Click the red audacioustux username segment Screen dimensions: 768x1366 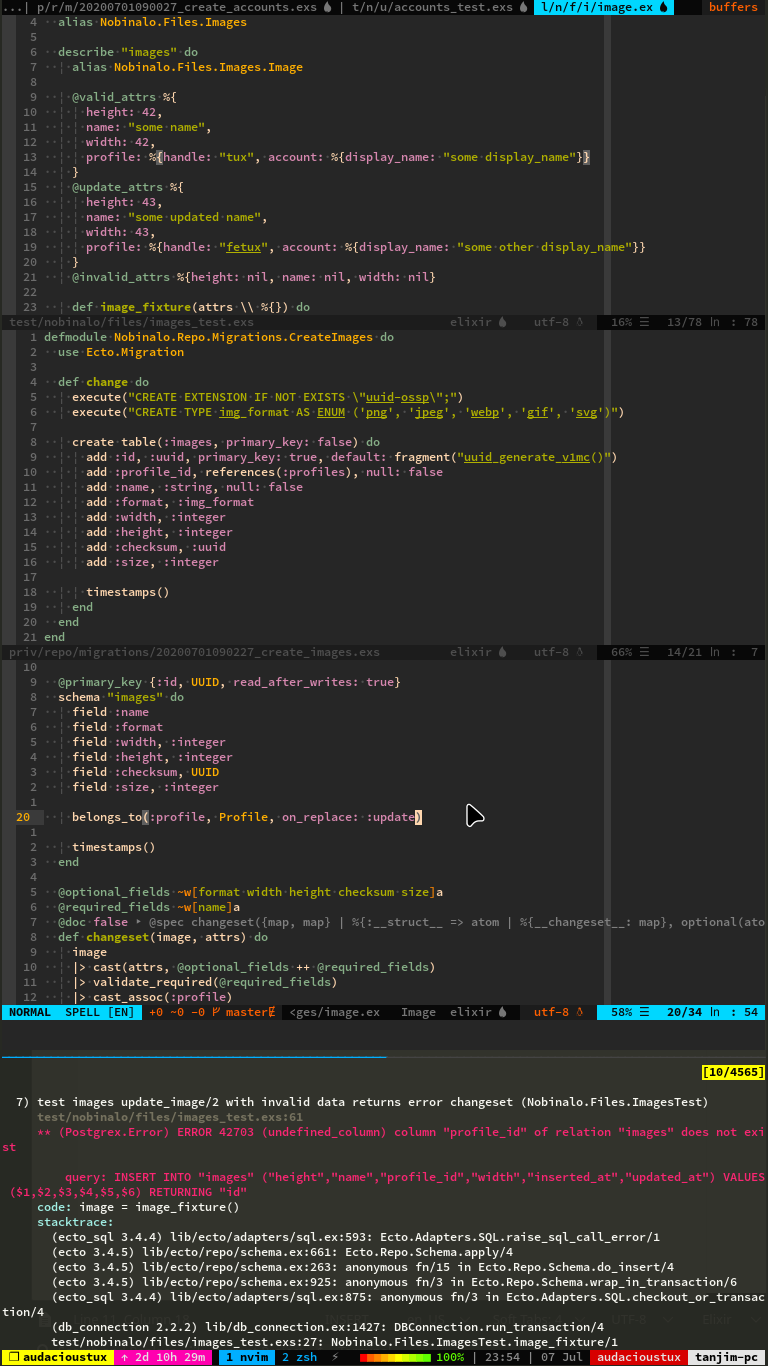coord(639,1357)
